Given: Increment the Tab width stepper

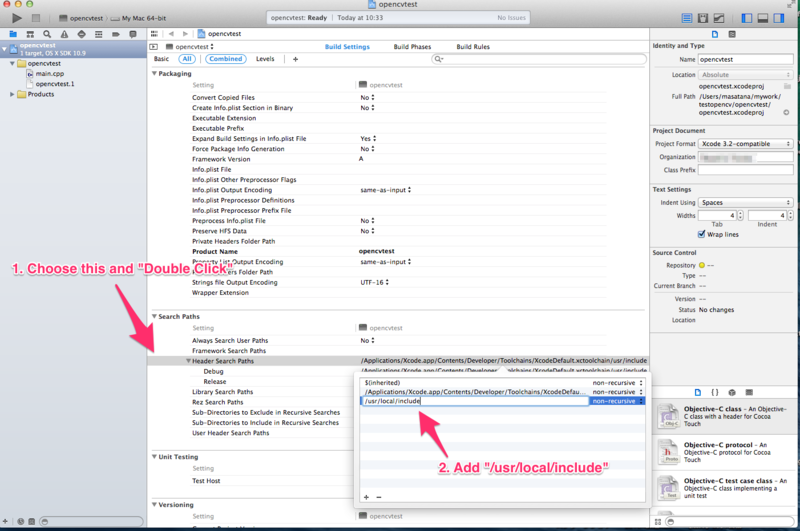Looking at the screenshot, I should [740, 213].
